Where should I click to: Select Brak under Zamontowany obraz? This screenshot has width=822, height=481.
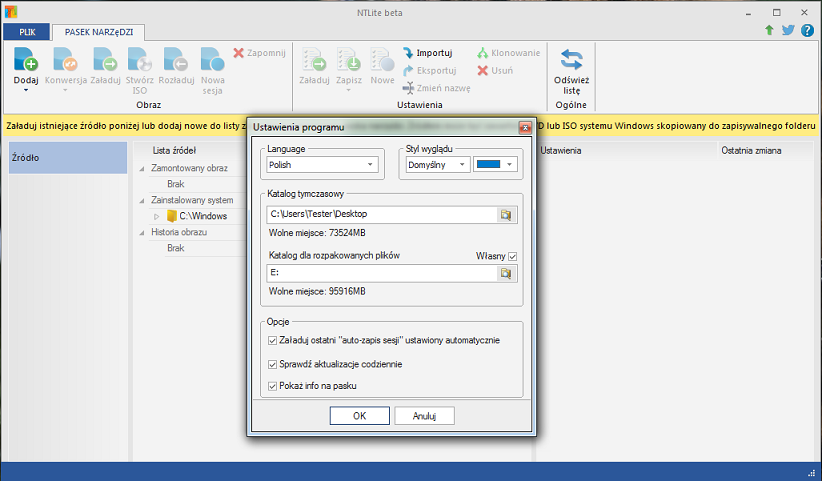tap(176, 184)
